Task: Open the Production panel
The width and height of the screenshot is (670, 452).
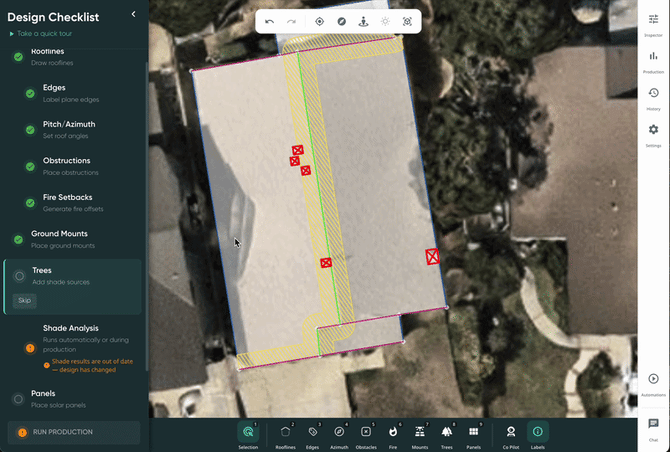Action: (653, 62)
